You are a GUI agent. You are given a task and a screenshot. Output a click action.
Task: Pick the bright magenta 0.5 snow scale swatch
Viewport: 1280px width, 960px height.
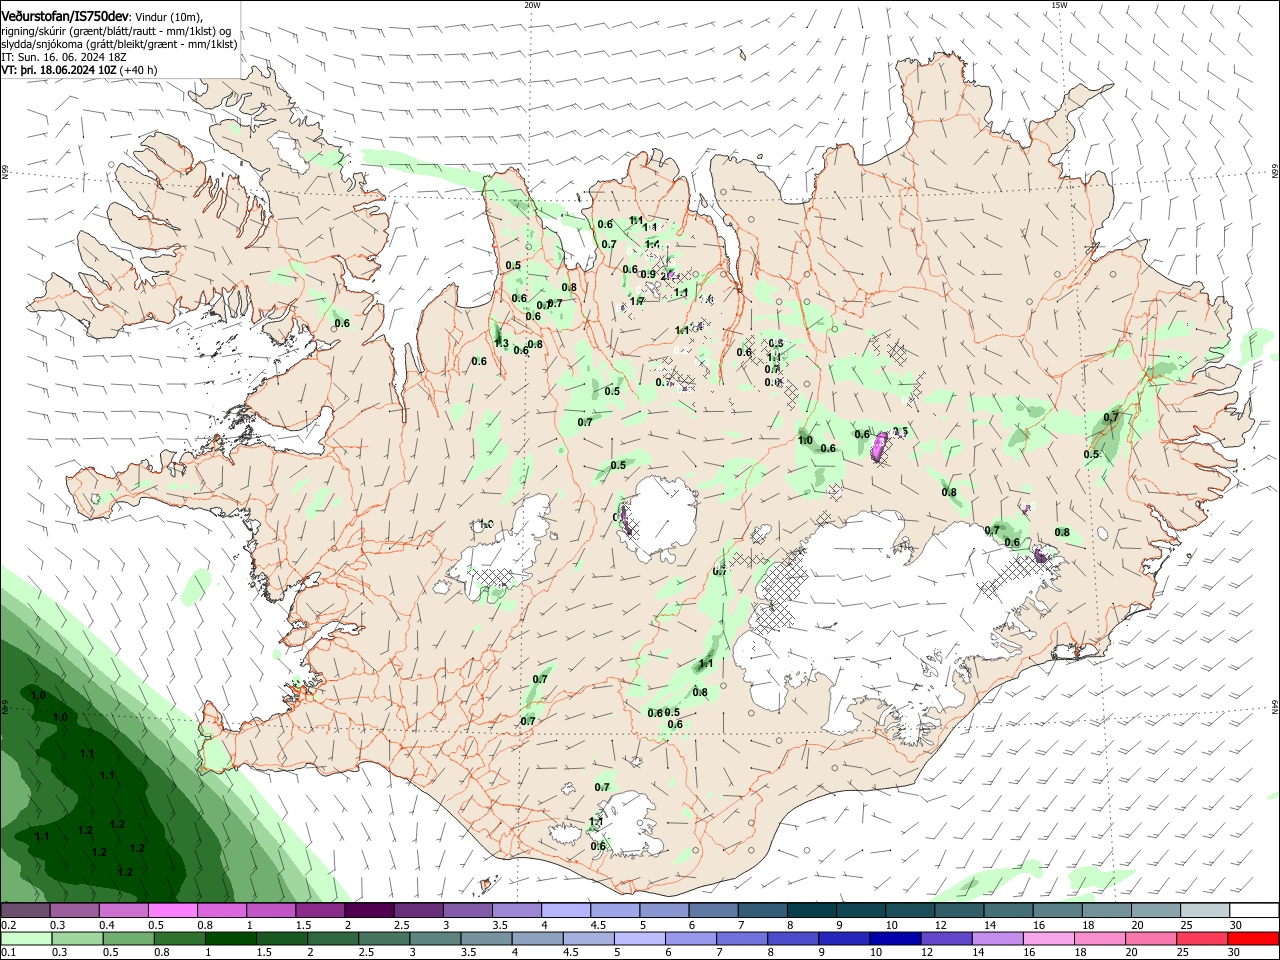[172, 910]
